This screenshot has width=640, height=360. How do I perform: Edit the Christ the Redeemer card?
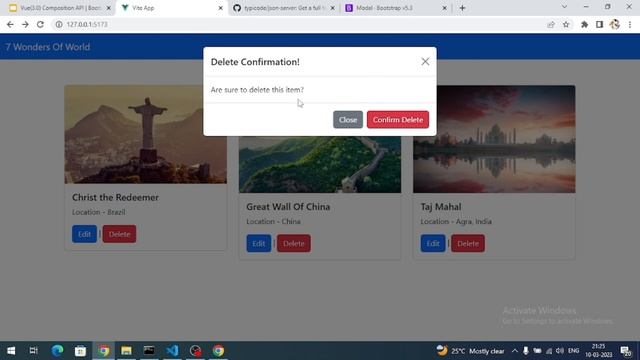pos(84,234)
